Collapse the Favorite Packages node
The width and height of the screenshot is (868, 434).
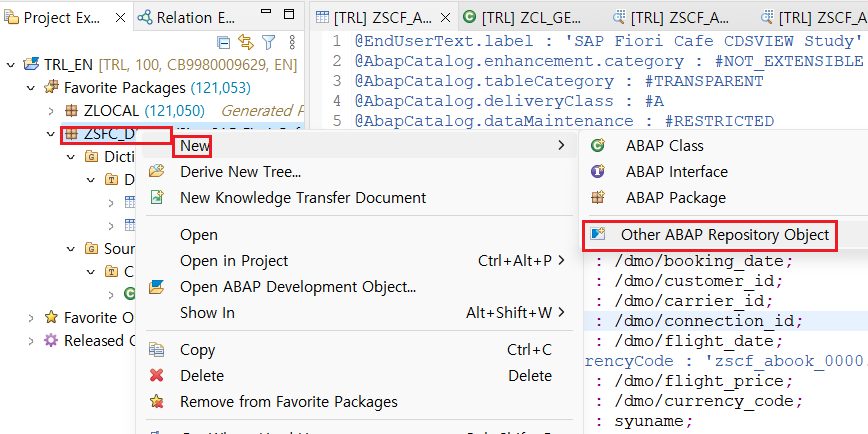[32, 87]
